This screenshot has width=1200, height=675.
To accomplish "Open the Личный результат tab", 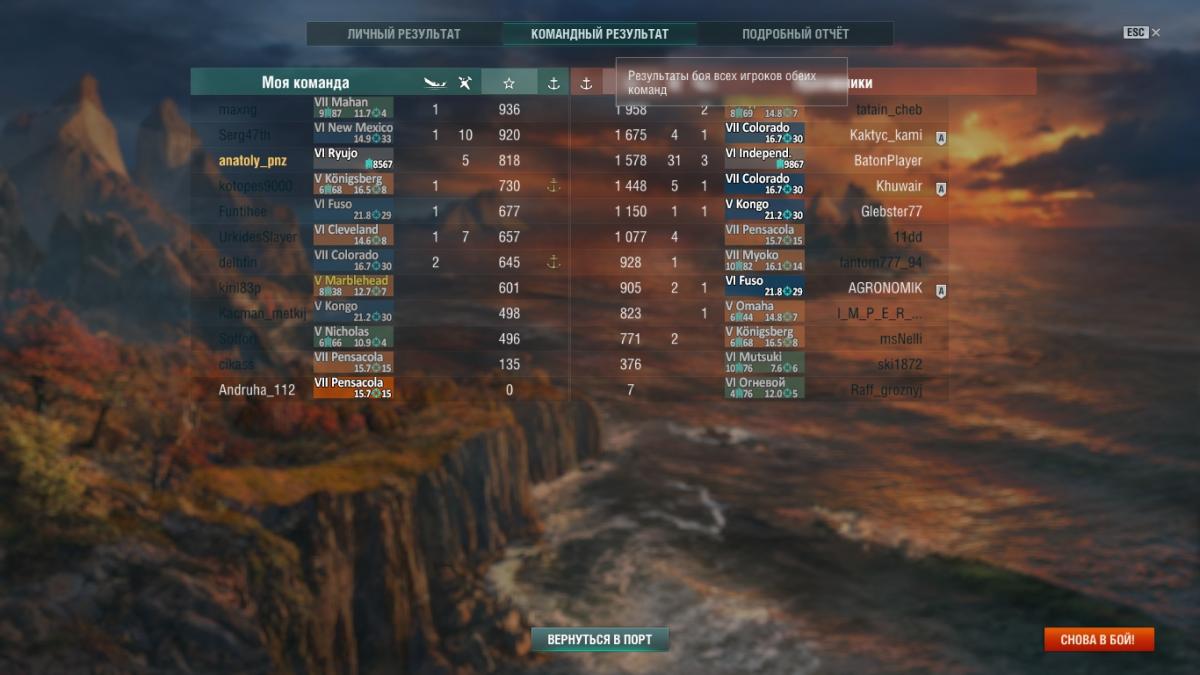I will 404,34.
